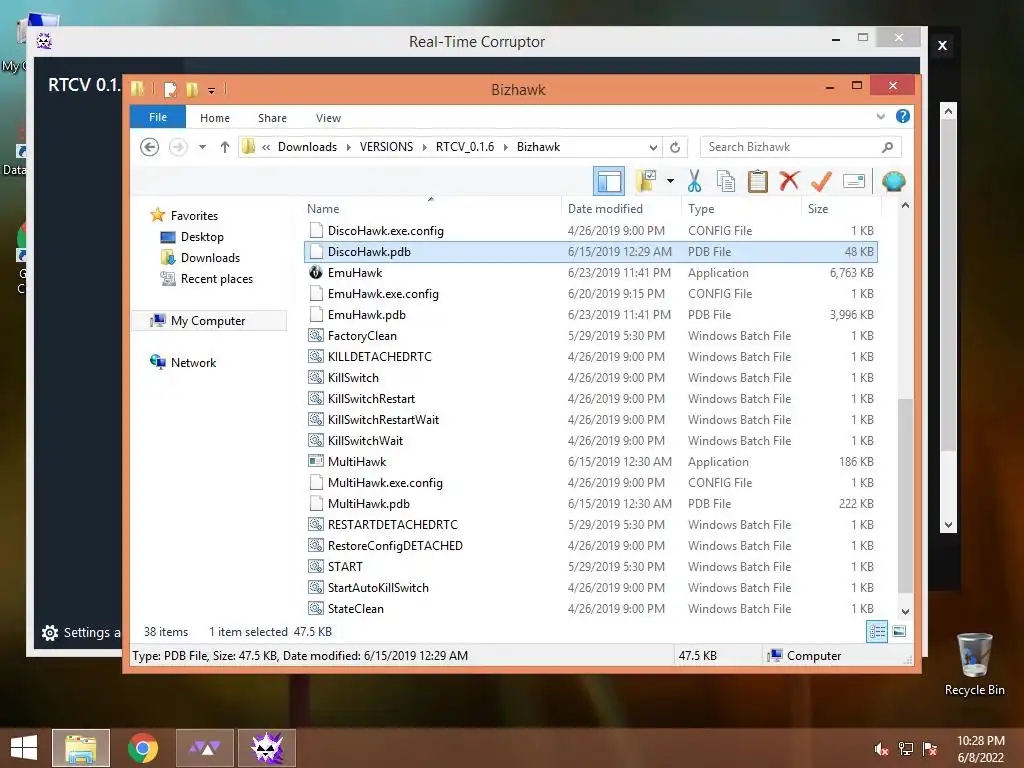The width and height of the screenshot is (1024, 768).
Task: Cut selection with the scissors icon
Action: click(694, 181)
